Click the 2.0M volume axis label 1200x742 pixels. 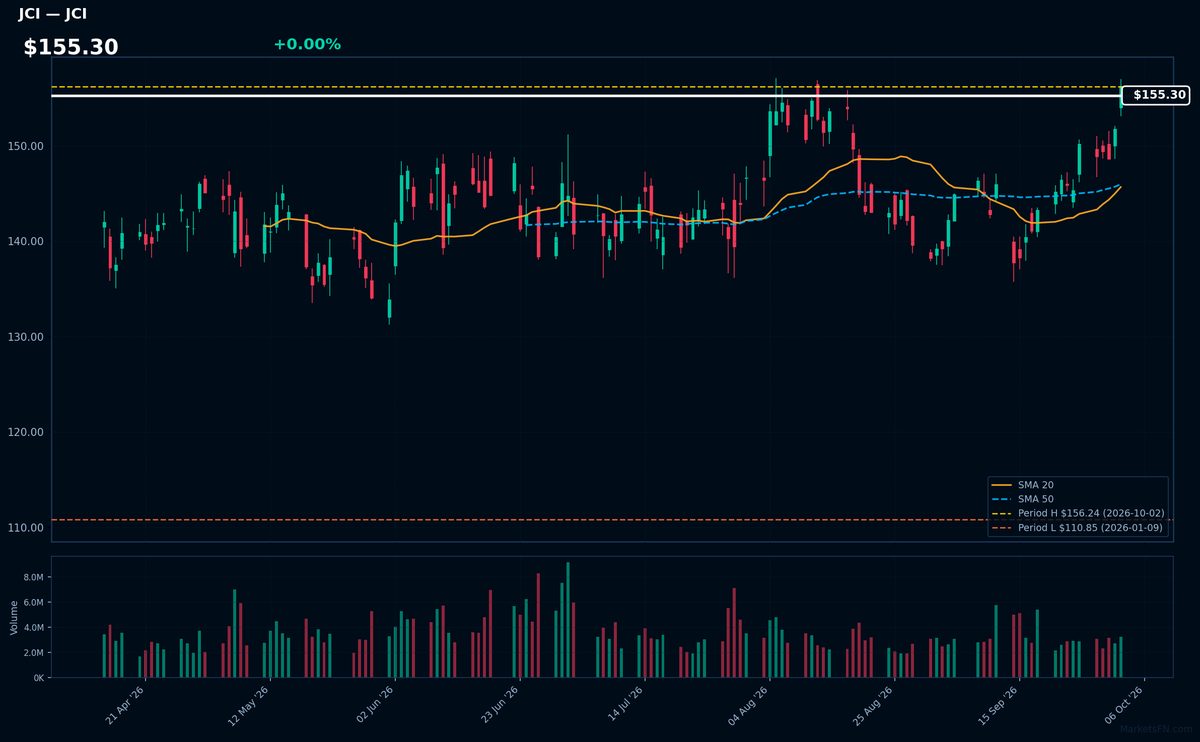tap(33, 652)
